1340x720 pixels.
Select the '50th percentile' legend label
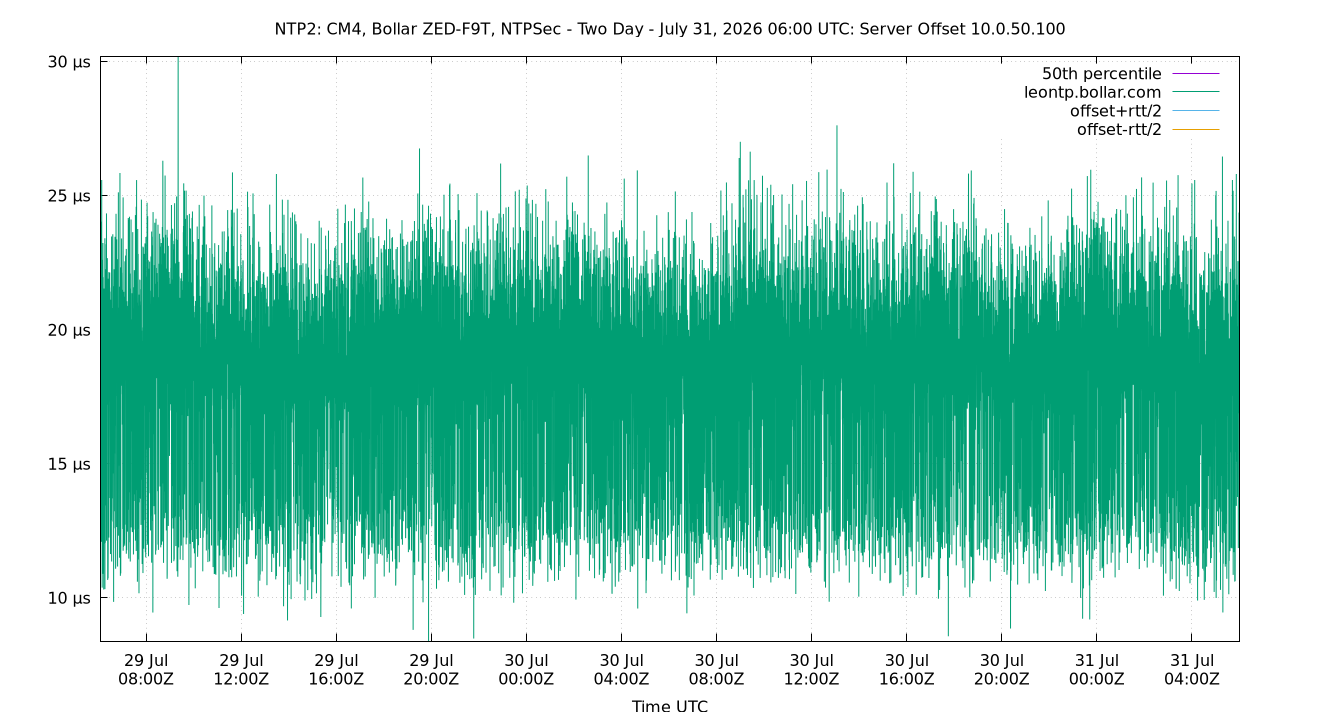1102,74
